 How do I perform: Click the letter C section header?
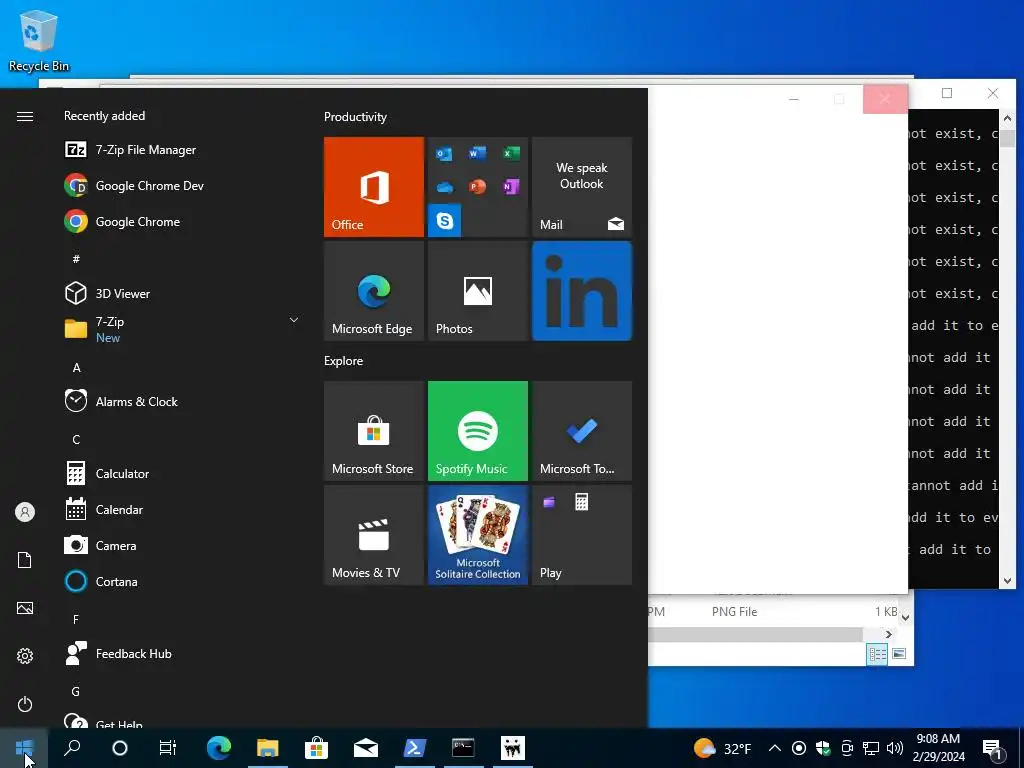tap(76, 440)
